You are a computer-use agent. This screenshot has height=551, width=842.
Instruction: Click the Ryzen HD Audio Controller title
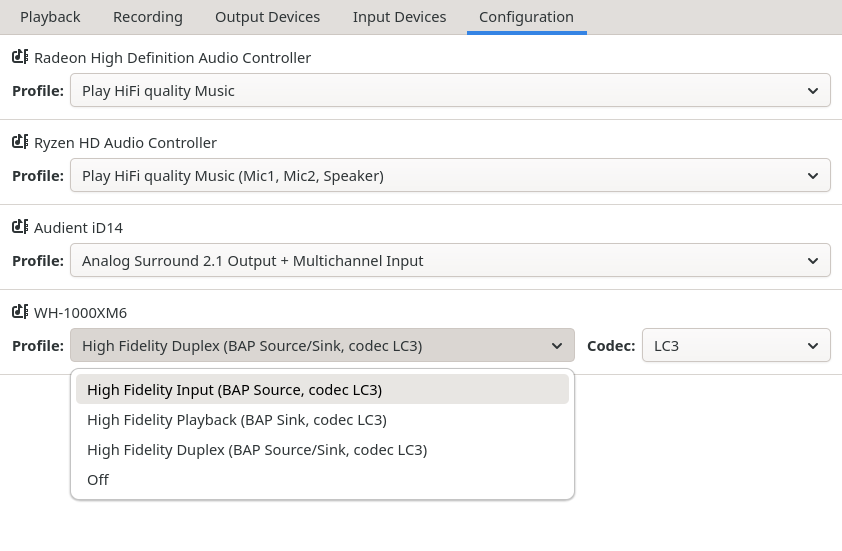point(125,143)
